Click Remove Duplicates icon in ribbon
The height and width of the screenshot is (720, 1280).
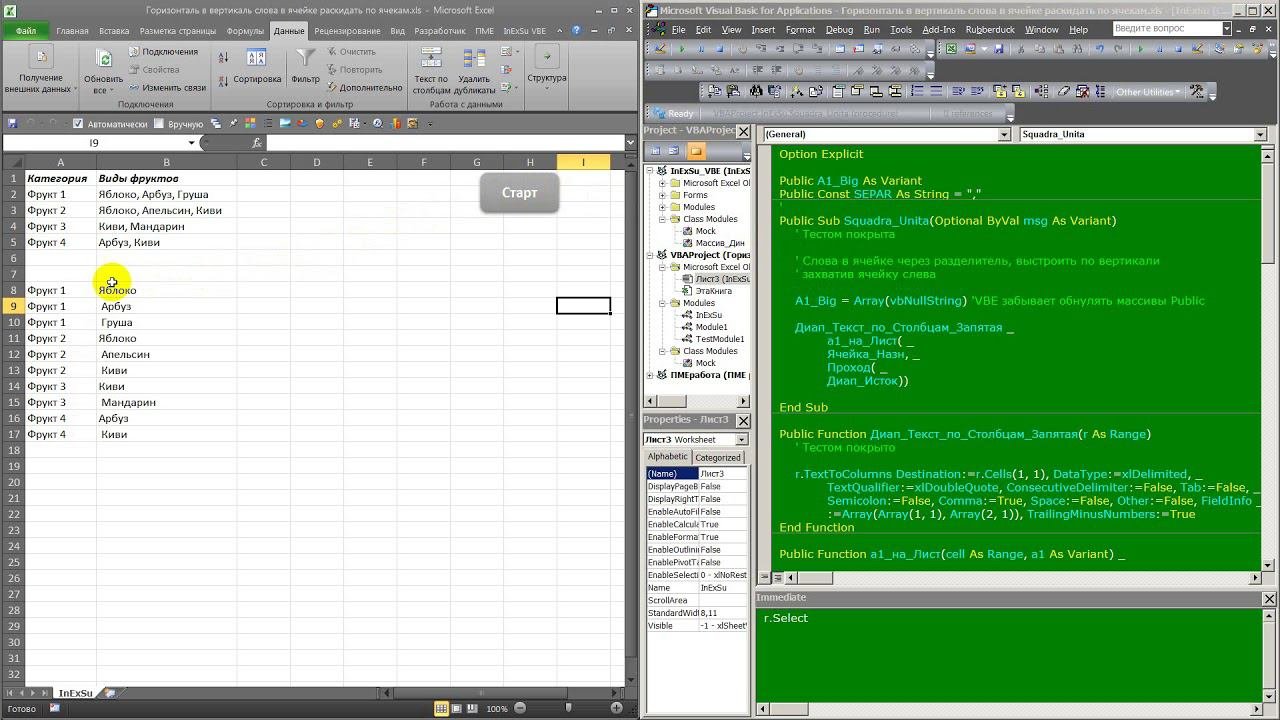(474, 59)
